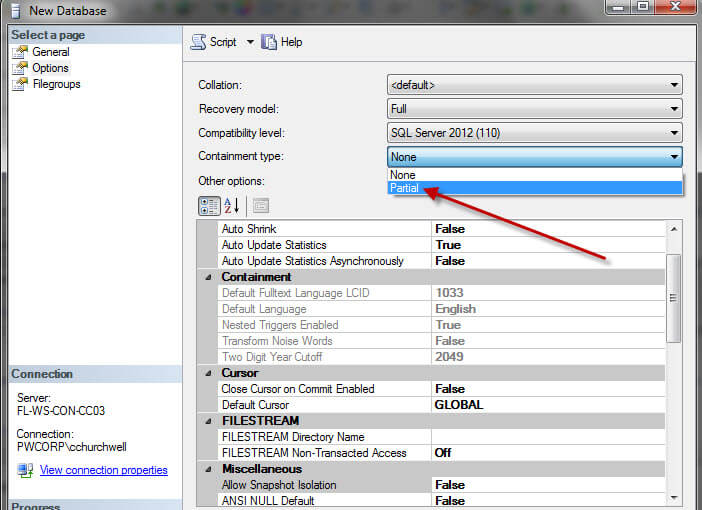The width and height of the screenshot is (702, 510).
Task: Click scroll down arrow in options grid
Action: 674,498
